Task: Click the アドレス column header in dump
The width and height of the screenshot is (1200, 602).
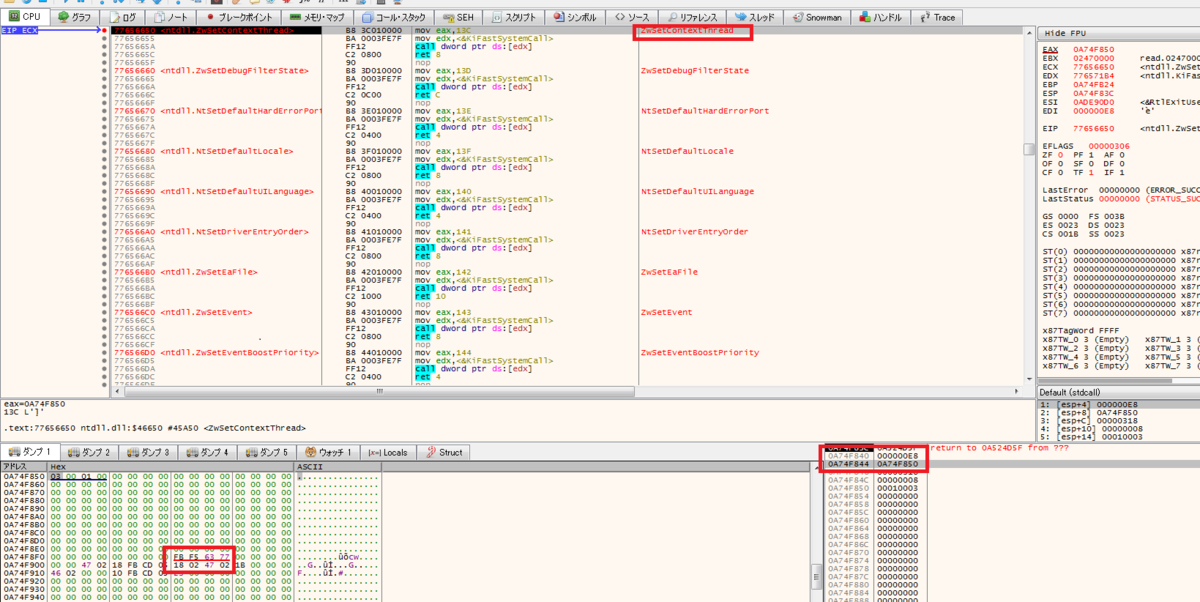Action: [x=23, y=467]
